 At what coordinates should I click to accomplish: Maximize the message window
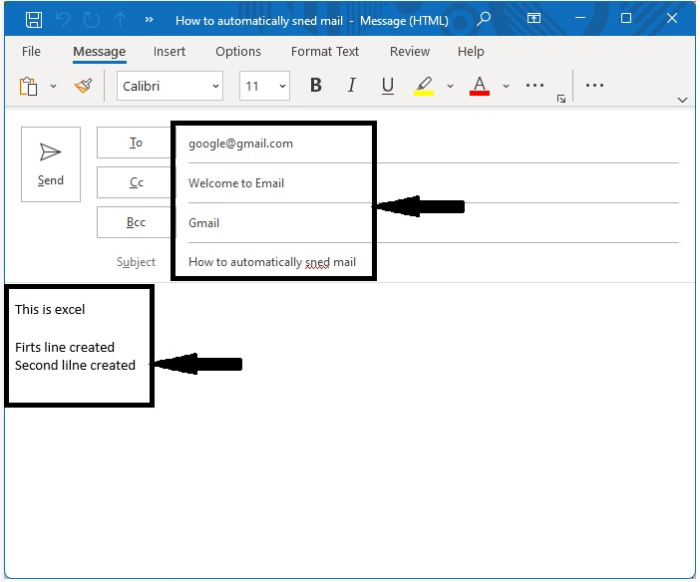[x=626, y=18]
